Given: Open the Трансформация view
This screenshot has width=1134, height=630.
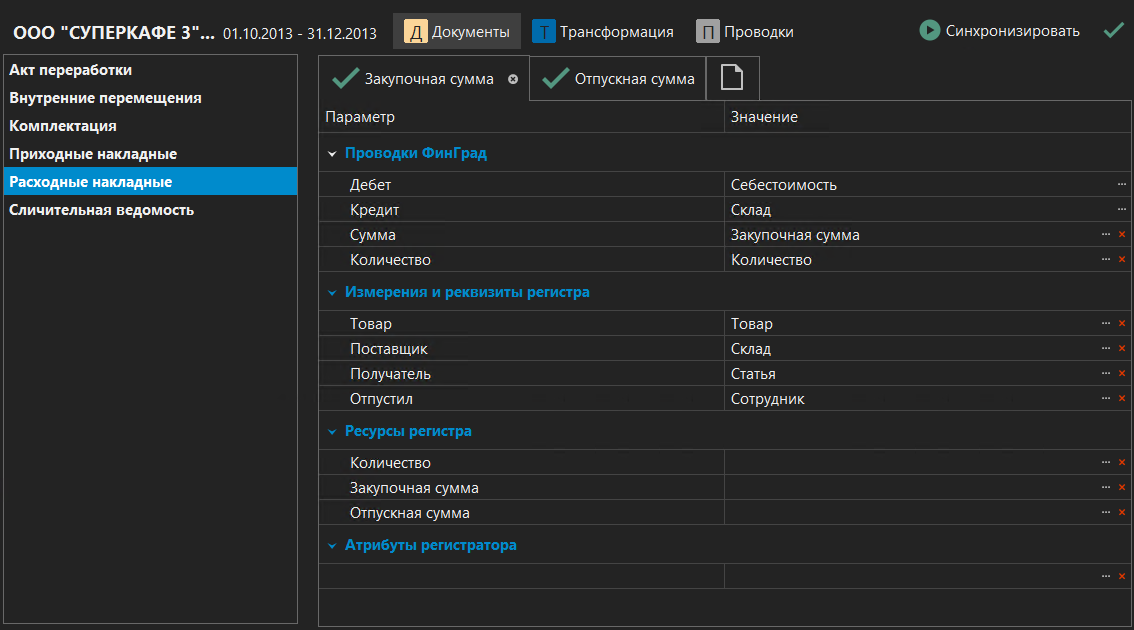Looking at the screenshot, I should pos(603,32).
